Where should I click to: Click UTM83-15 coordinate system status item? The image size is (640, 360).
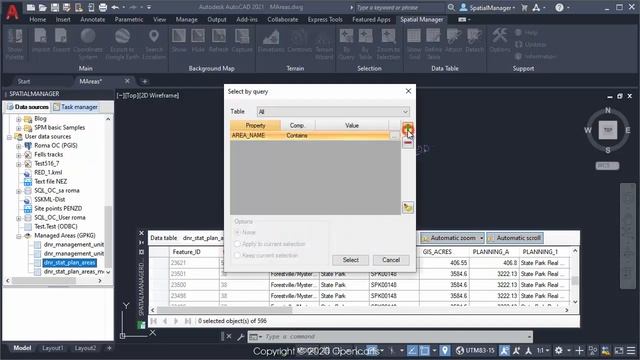pos(475,351)
